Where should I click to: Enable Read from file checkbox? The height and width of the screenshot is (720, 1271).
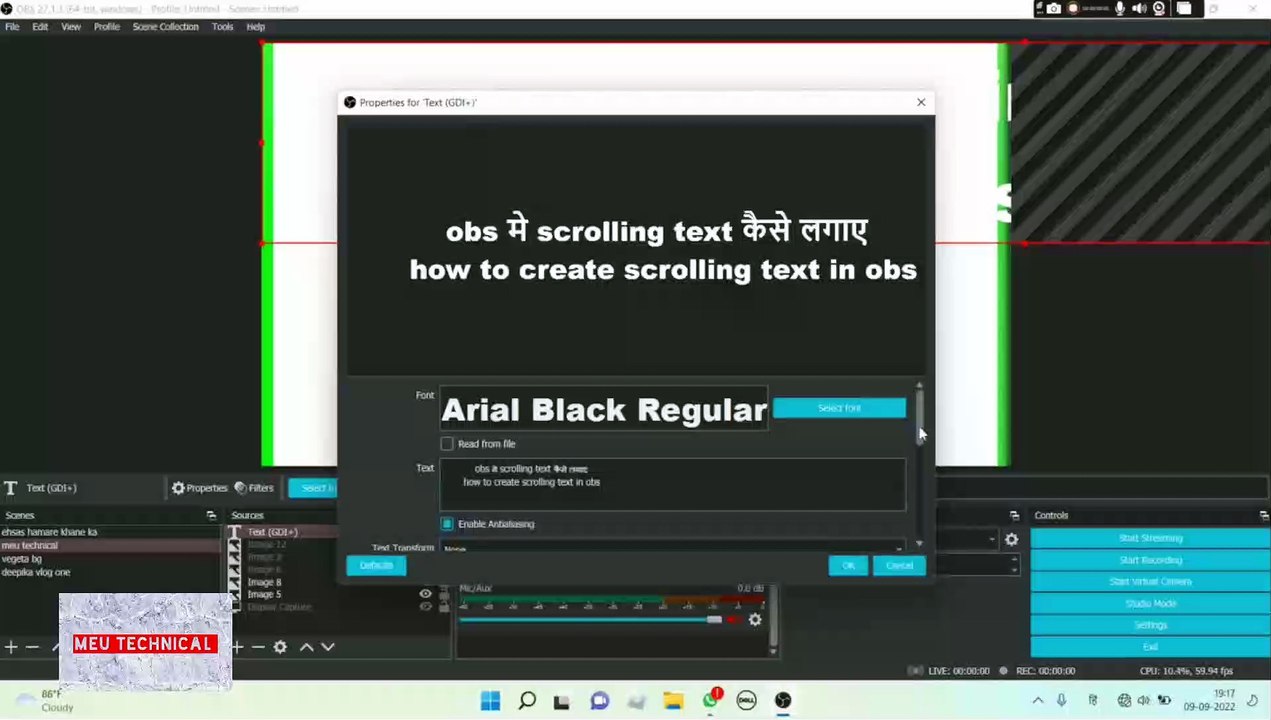447,444
